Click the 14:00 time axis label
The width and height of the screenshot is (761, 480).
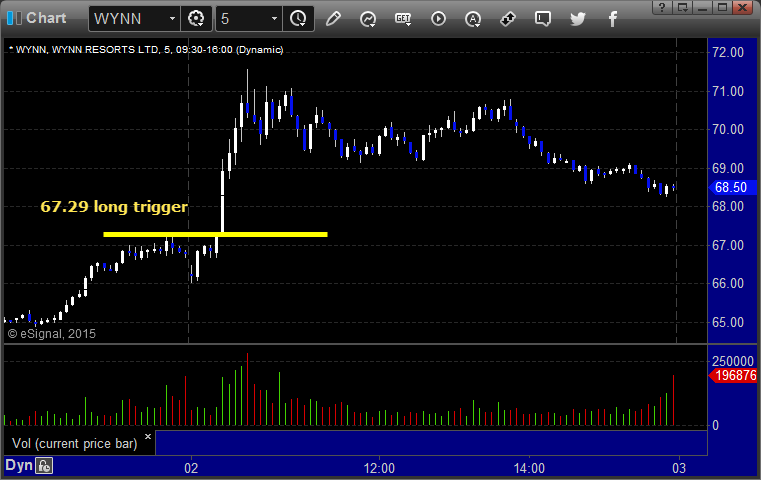tap(529, 468)
